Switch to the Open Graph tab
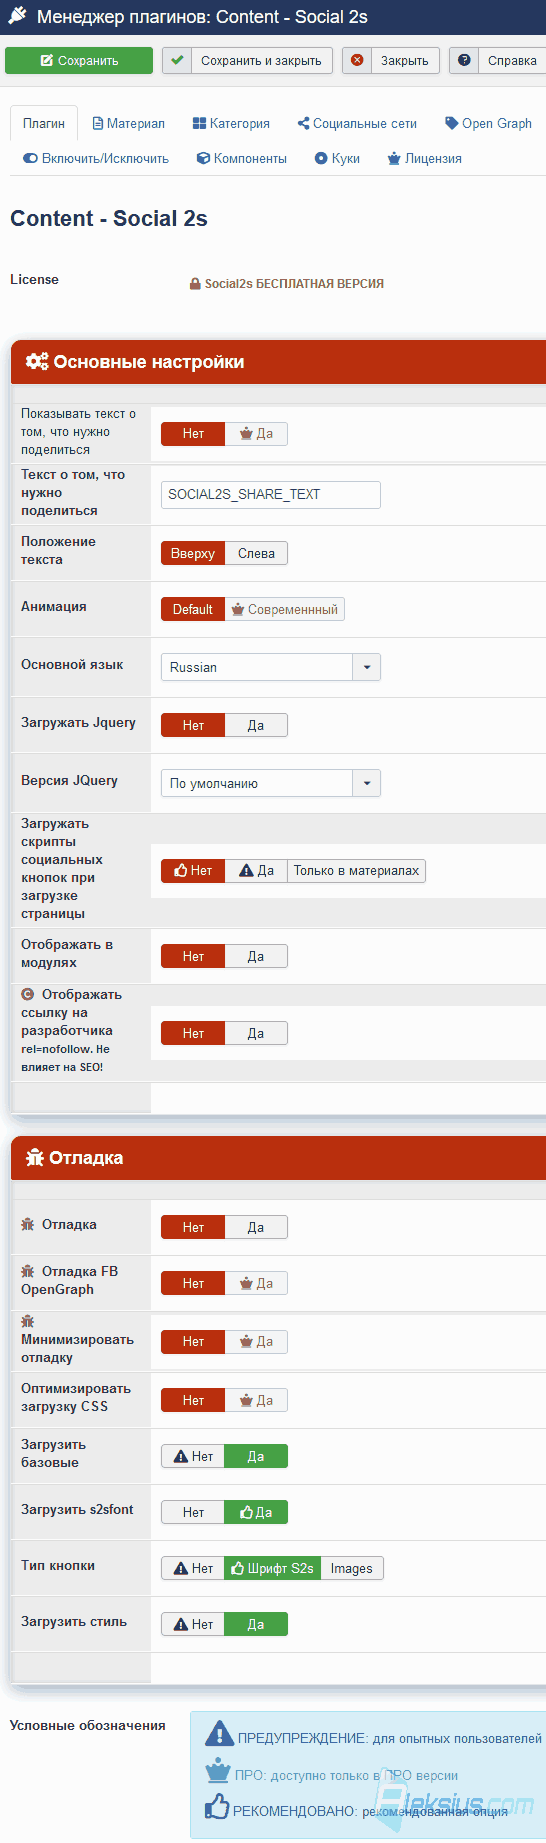Image resolution: width=546 pixels, height=1843 pixels. click(x=488, y=124)
